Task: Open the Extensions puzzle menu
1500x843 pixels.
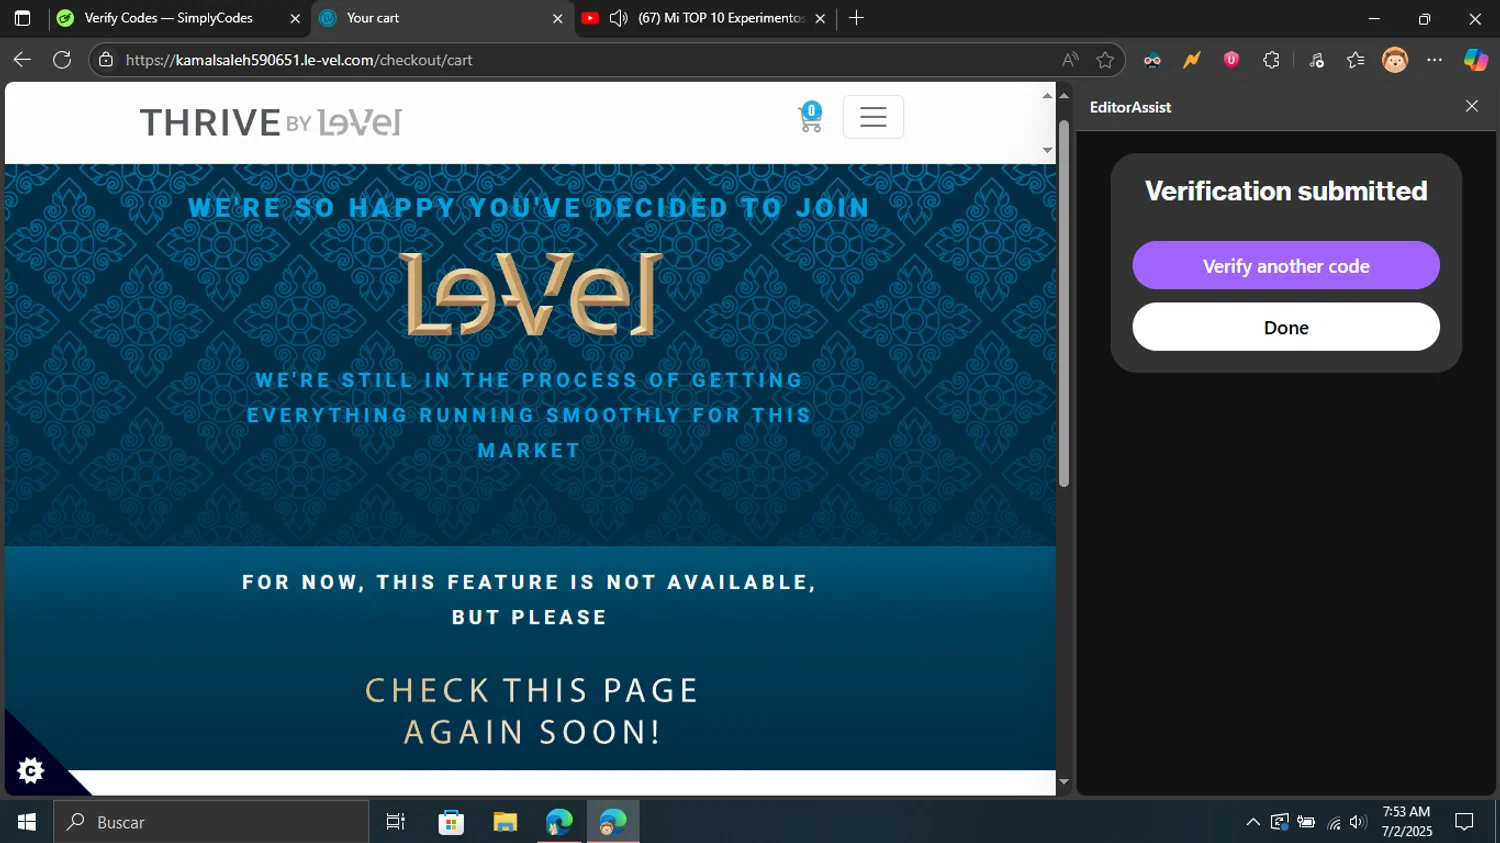Action: 1271,60
